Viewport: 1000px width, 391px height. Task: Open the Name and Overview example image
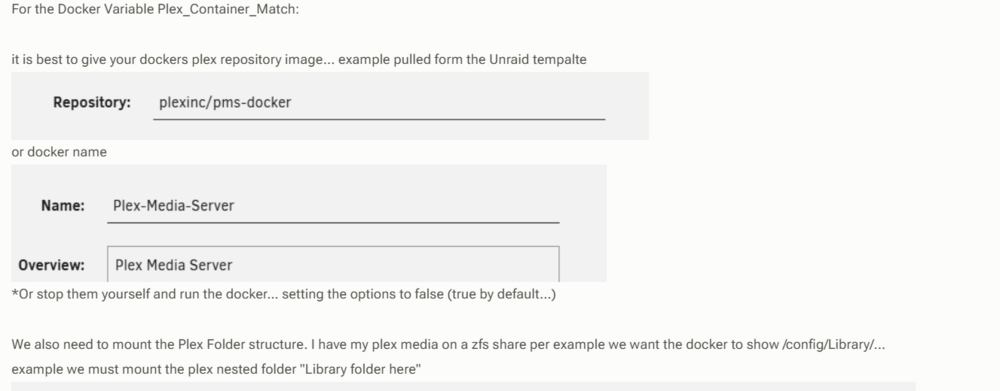tap(309, 223)
